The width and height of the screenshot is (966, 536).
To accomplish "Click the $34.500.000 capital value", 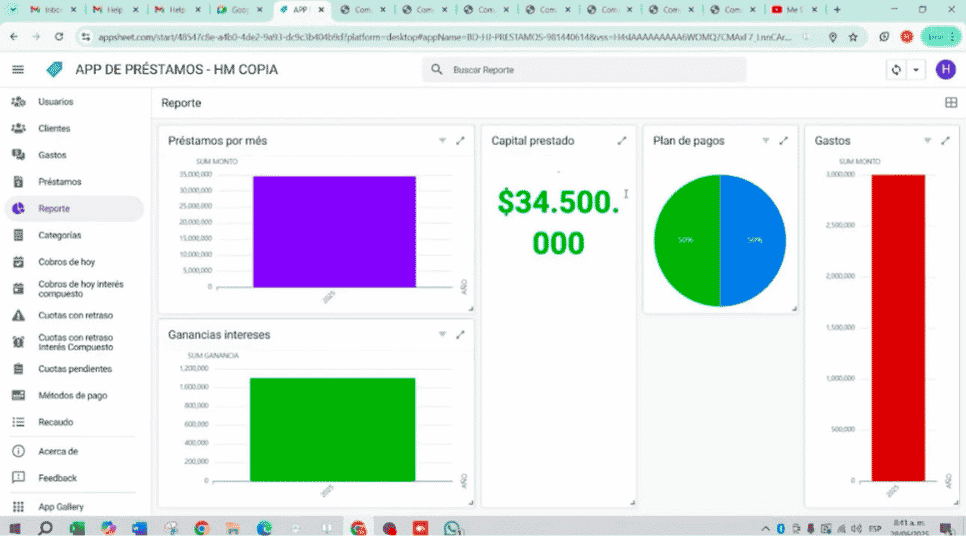I will 558,222.
